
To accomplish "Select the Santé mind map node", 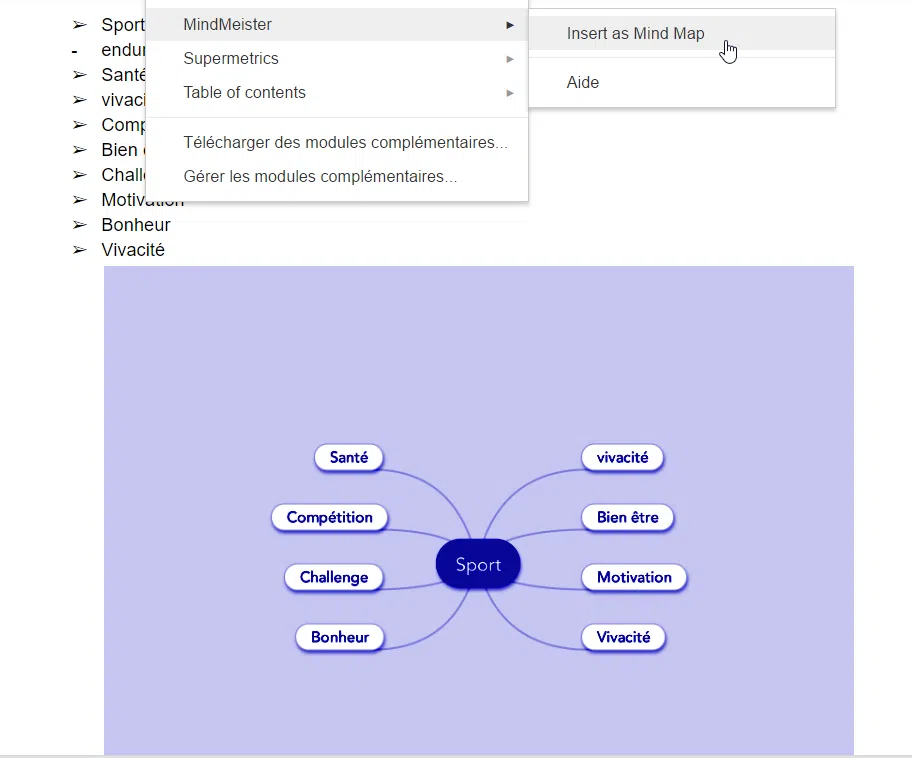I will 349,457.
